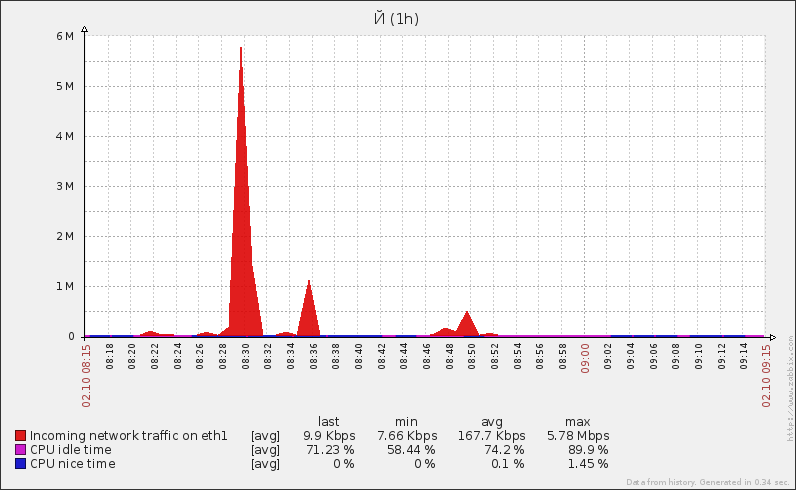This screenshot has width=796, height=490.
Task: Click the 'avg' column header
Action: (492, 422)
